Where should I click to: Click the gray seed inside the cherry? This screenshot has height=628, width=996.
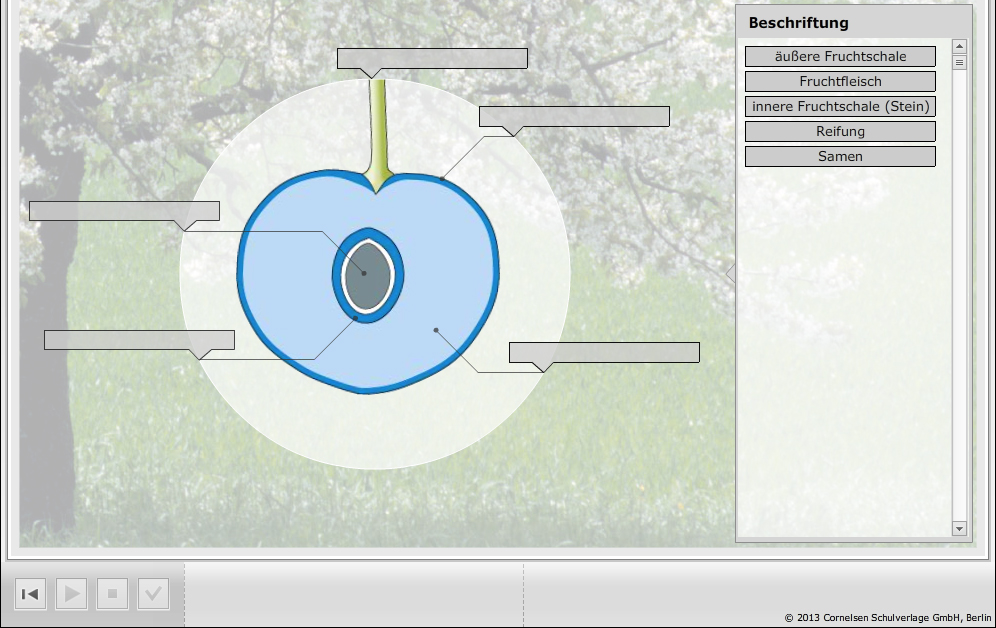click(367, 275)
